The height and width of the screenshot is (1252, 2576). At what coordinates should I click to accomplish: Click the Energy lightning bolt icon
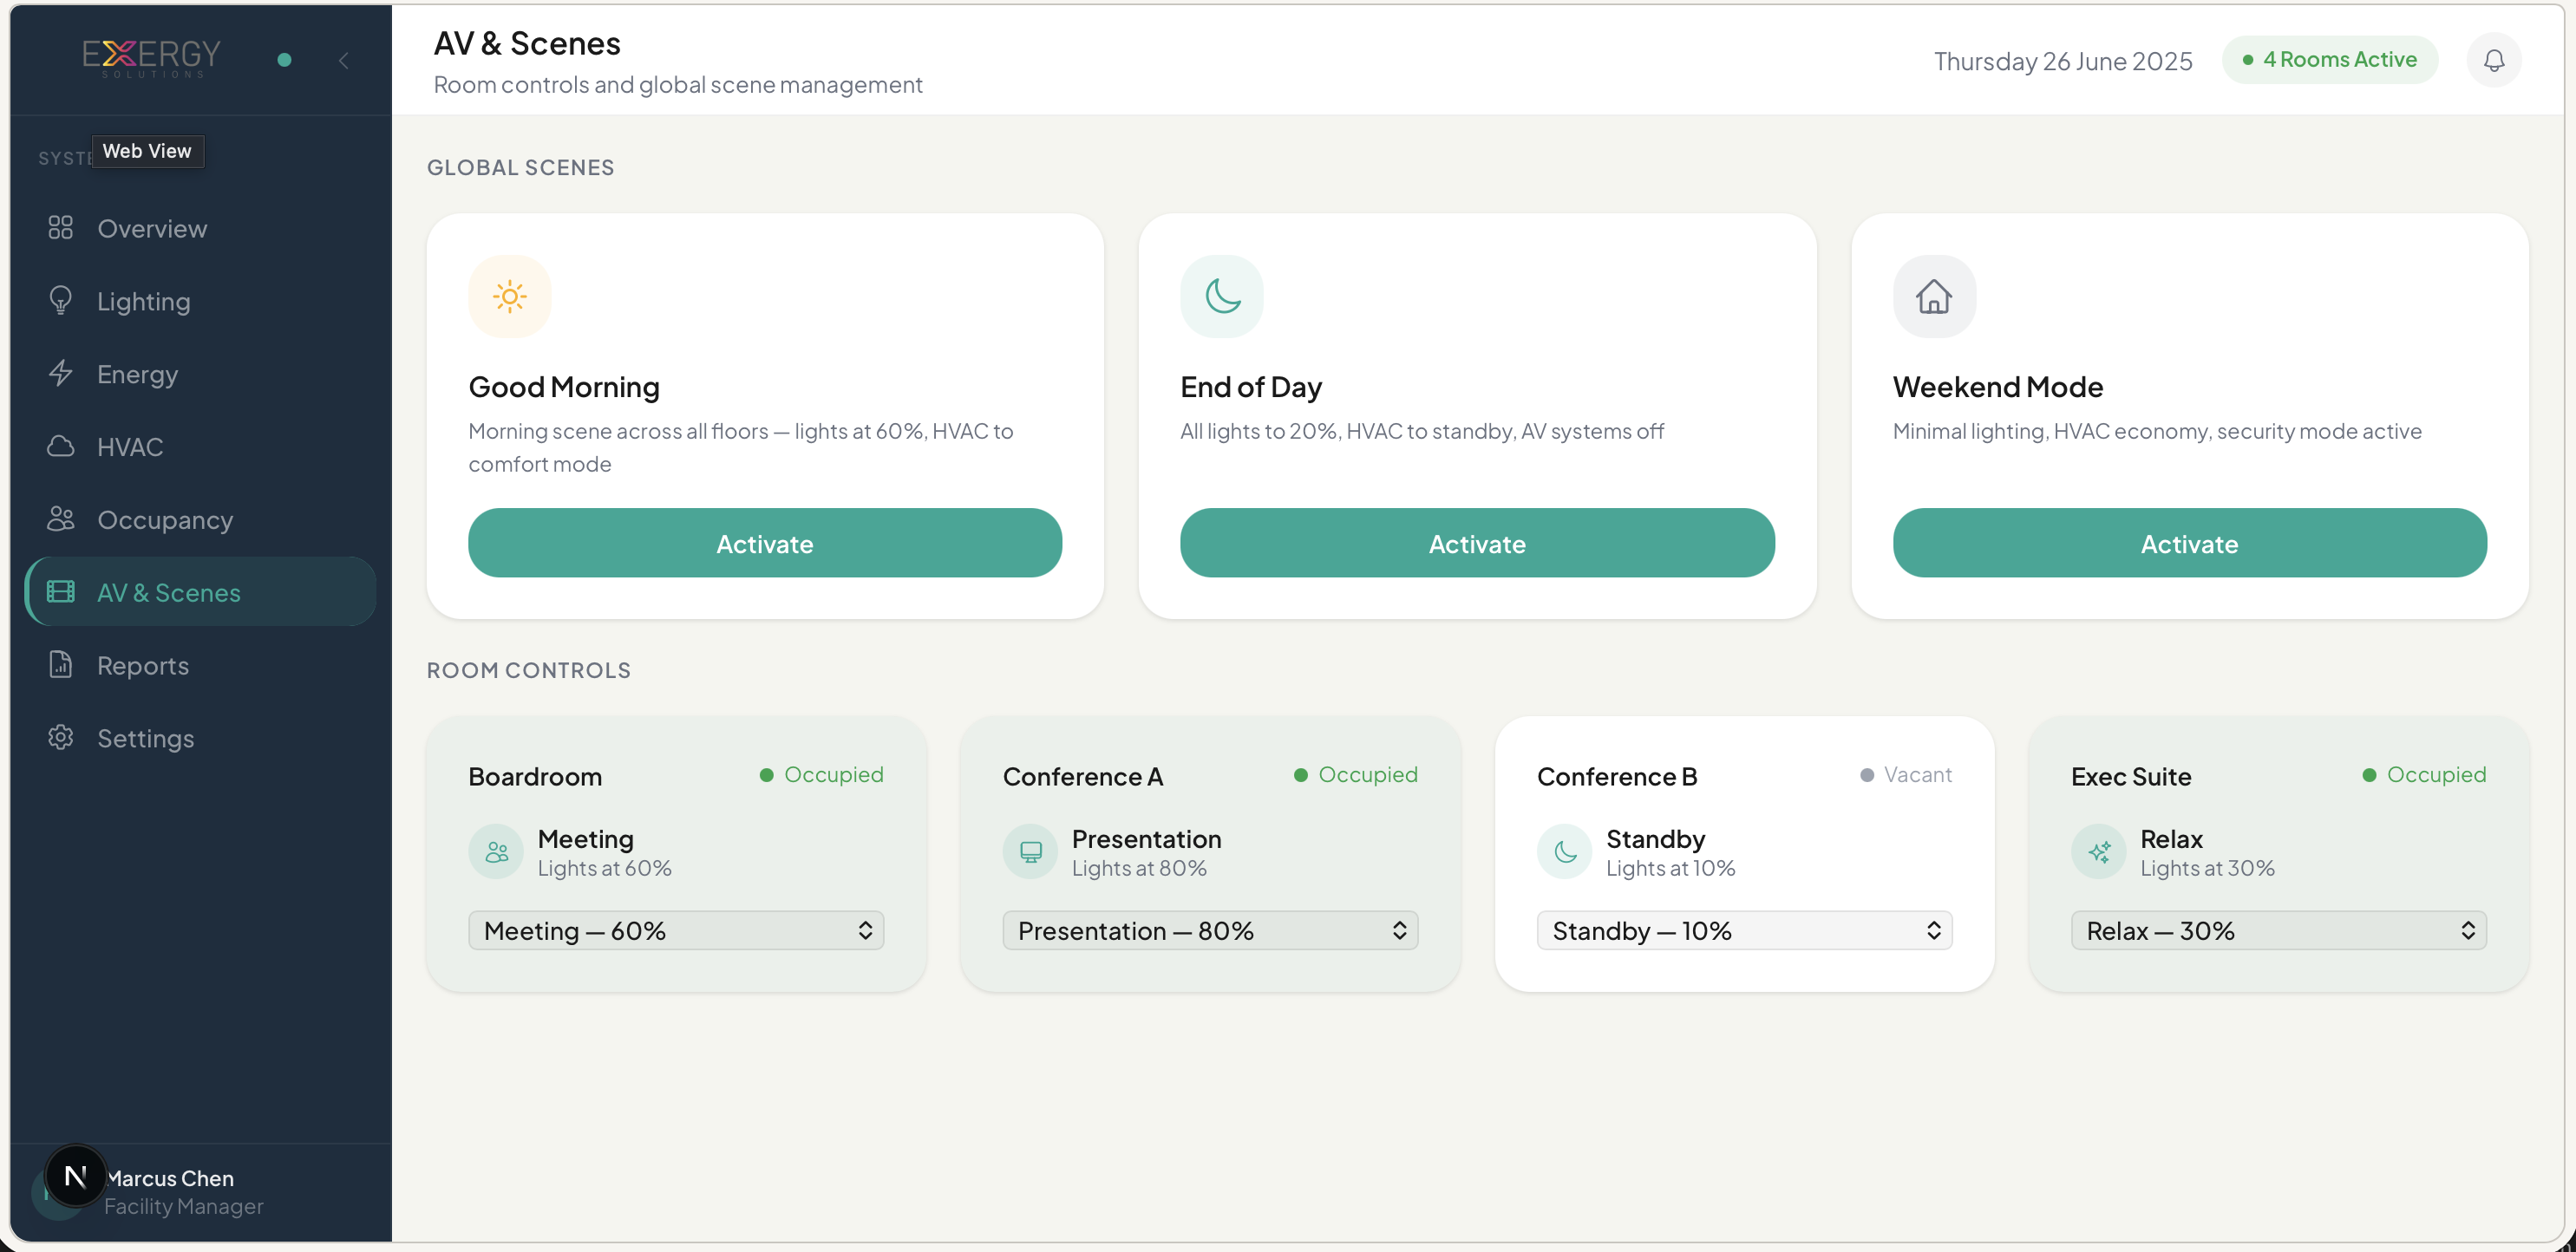(61, 374)
